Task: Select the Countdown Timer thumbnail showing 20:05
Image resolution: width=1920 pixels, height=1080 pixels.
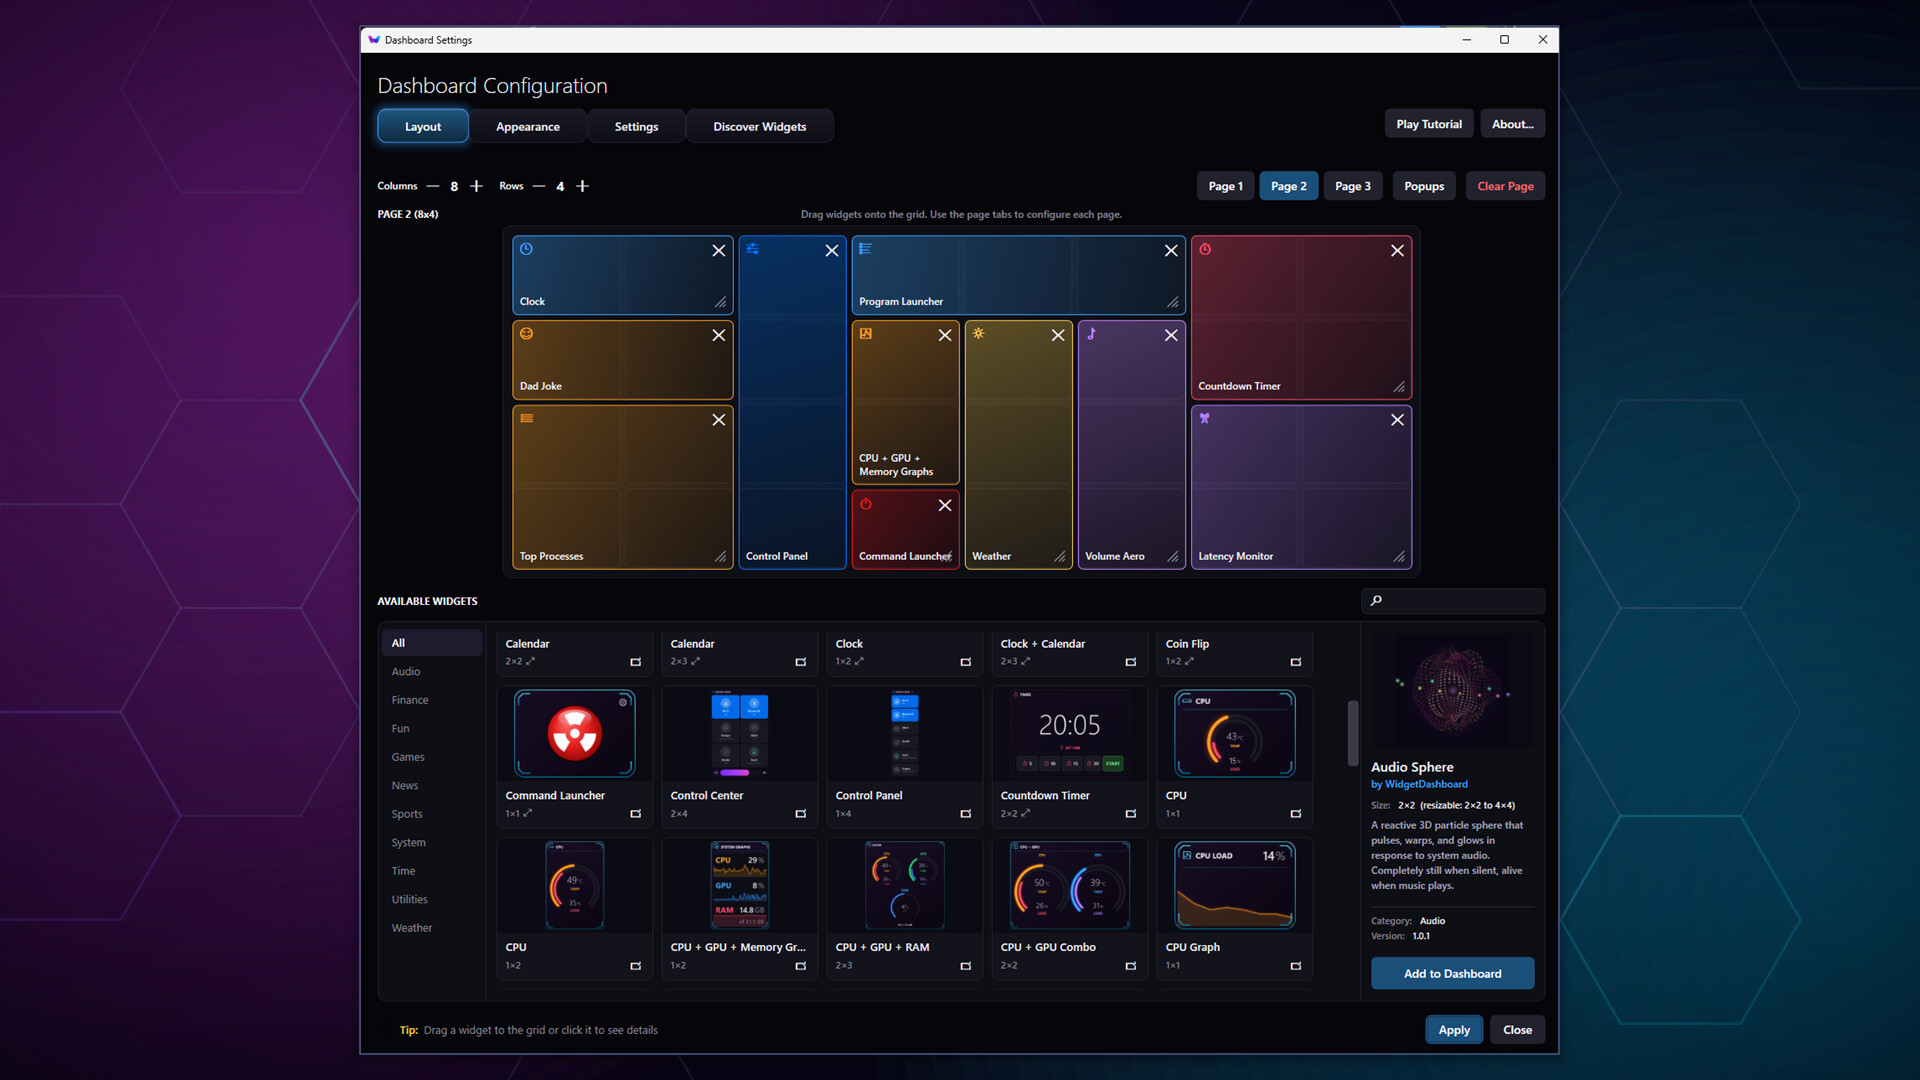Action: [1069, 733]
